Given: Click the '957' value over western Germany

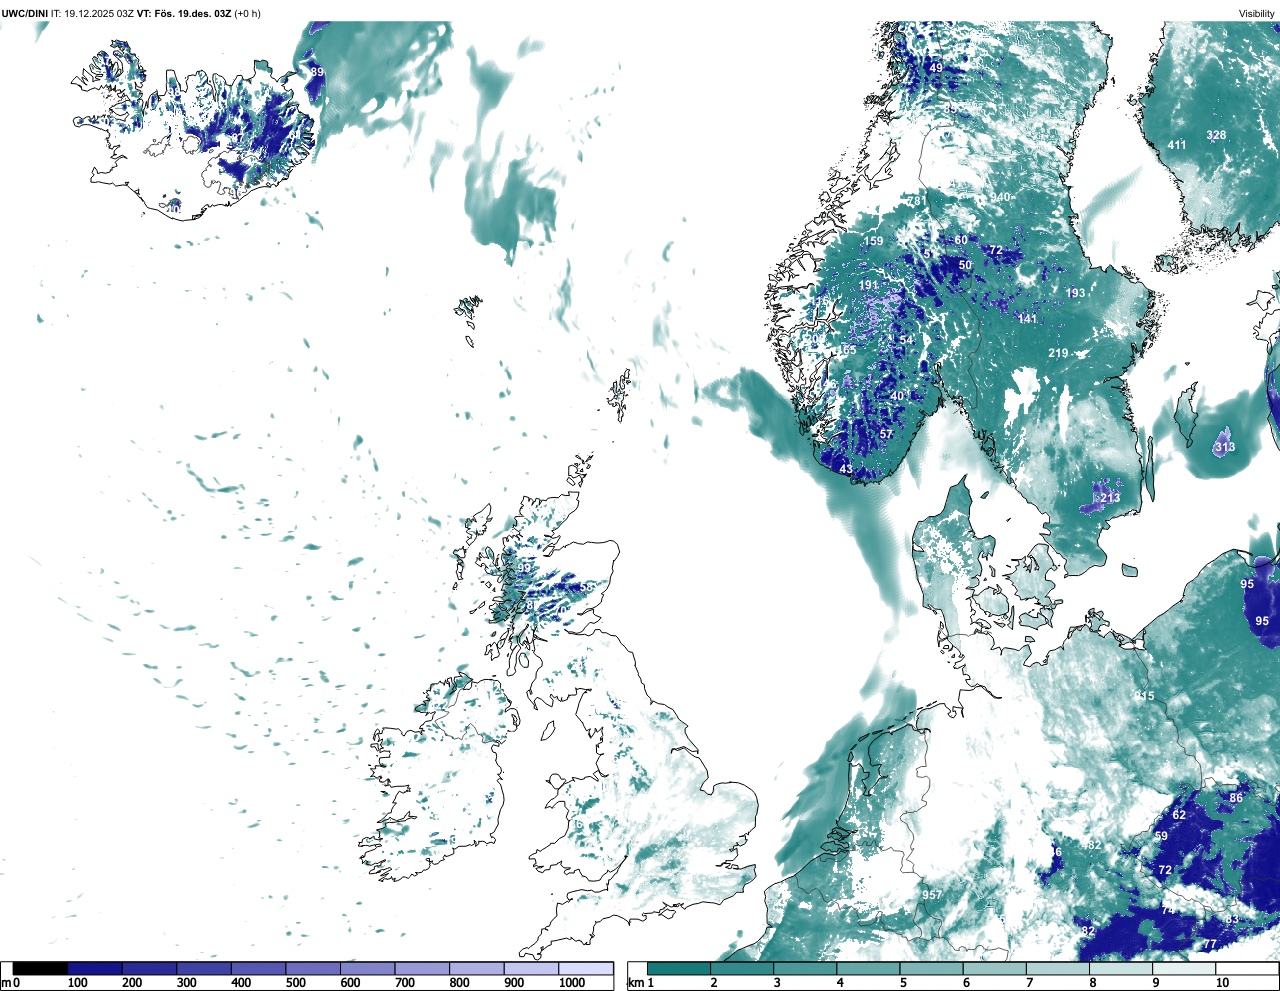Looking at the screenshot, I should point(932,895).
